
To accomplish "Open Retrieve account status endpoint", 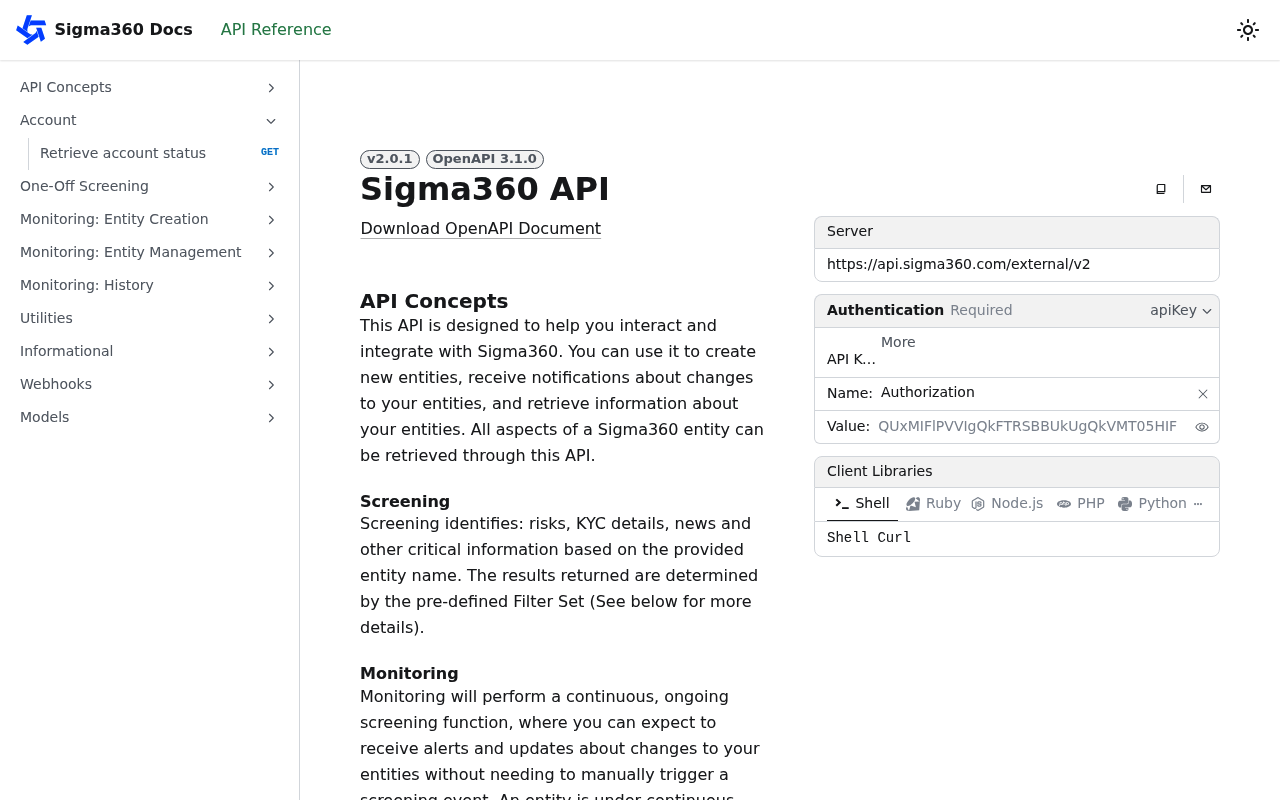I will [123, 153].
